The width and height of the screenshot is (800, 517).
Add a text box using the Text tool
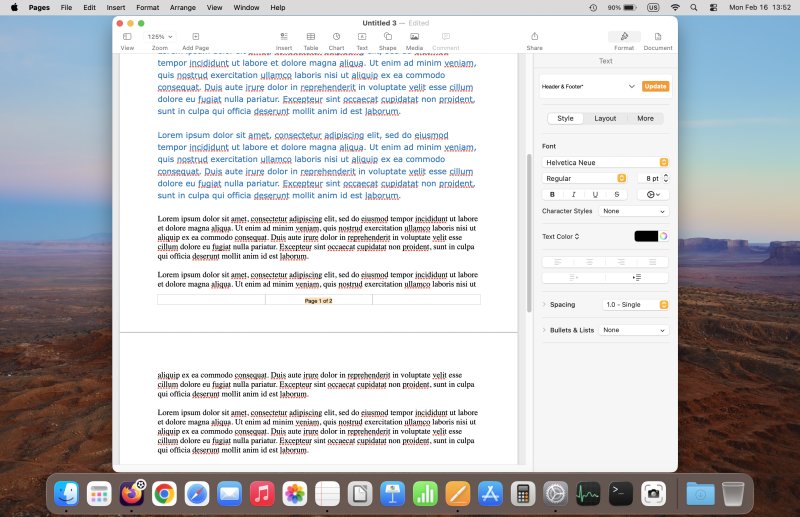click(x=362, y=37)
